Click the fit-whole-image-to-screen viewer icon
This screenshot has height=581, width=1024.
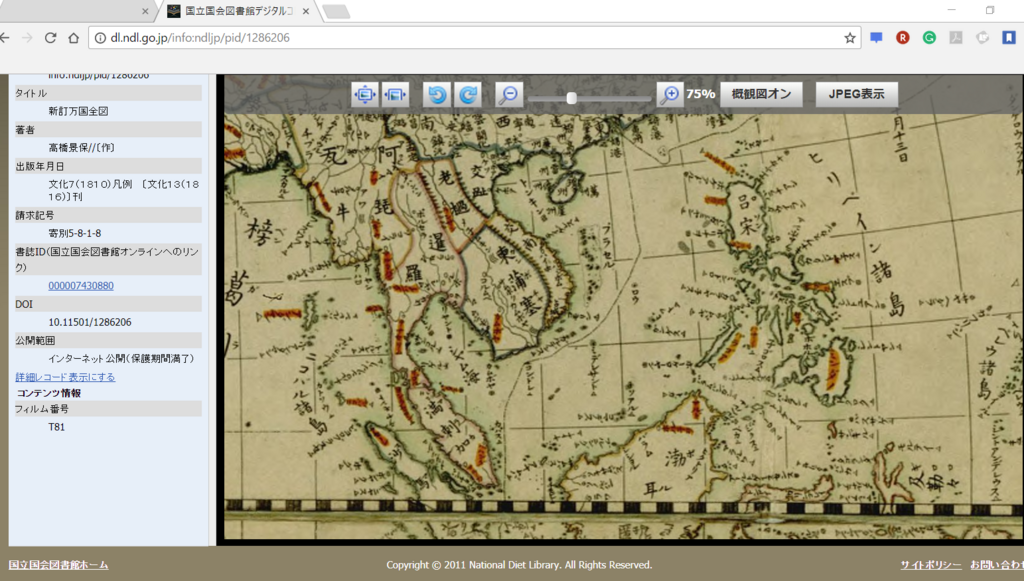coord(364,95)
